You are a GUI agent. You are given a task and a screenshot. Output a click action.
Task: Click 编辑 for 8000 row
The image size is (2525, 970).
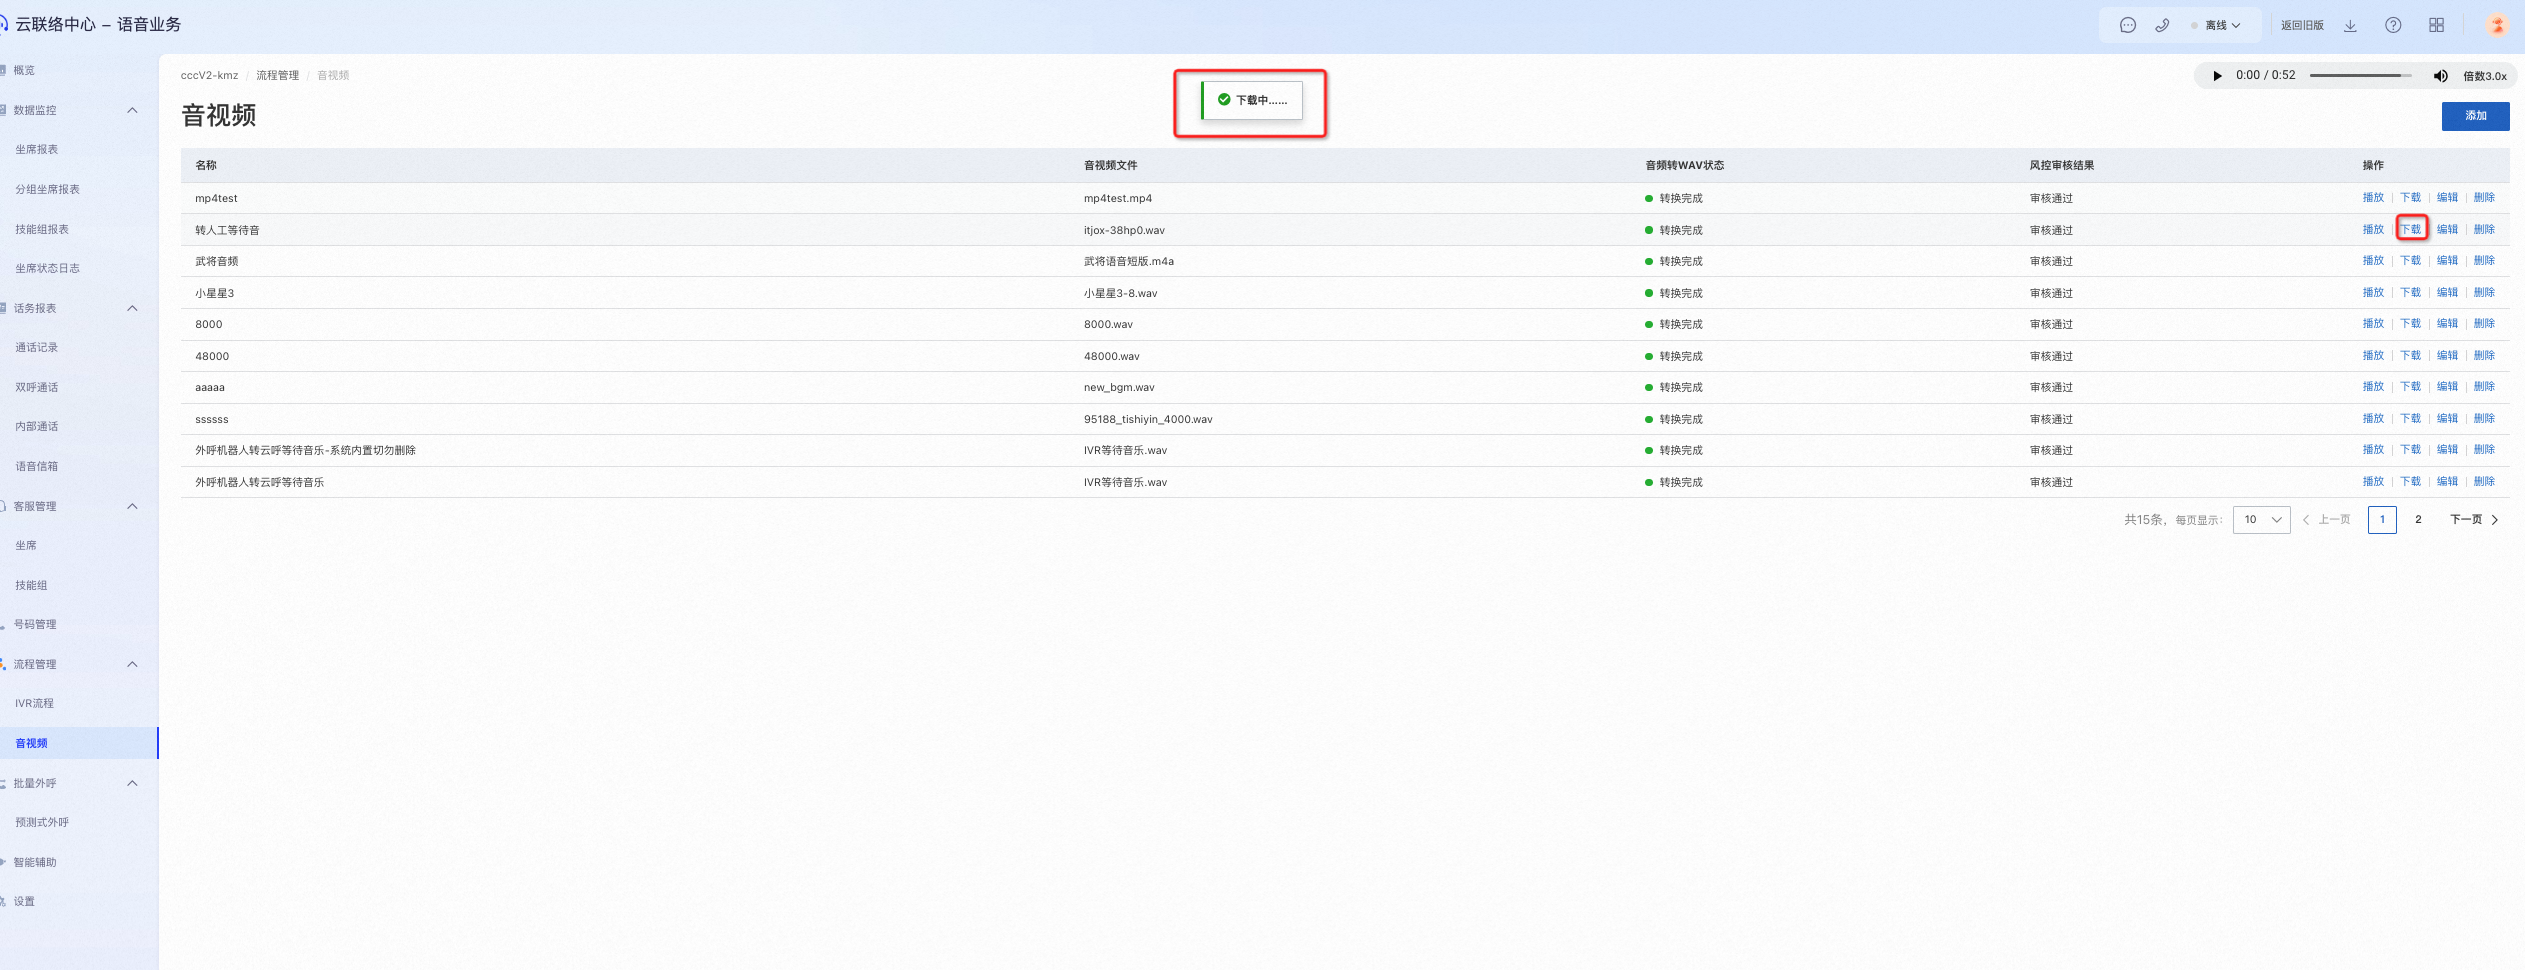[2447, 324]
